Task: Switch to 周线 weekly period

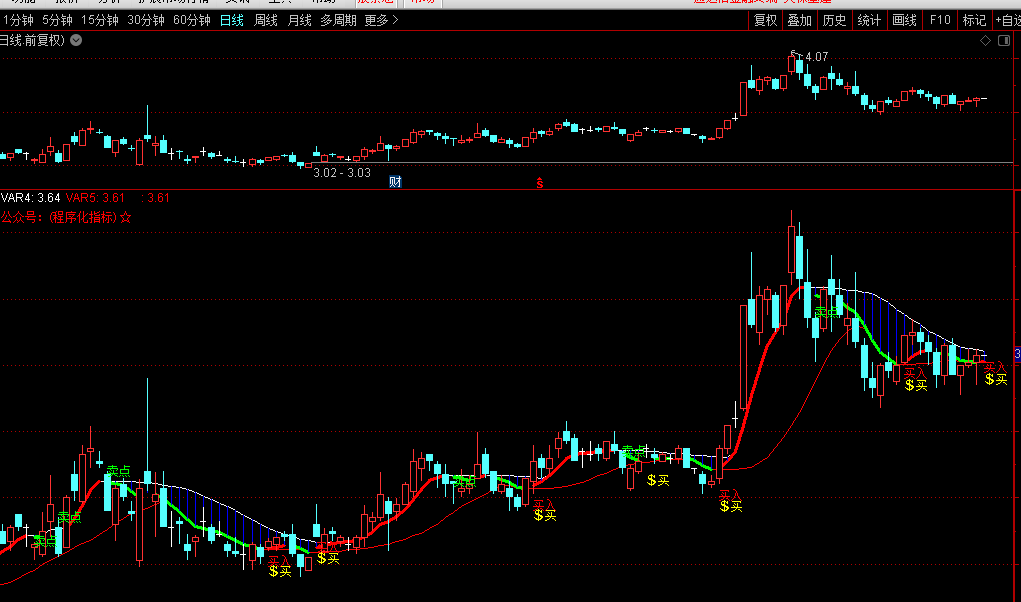Action: 265,20
